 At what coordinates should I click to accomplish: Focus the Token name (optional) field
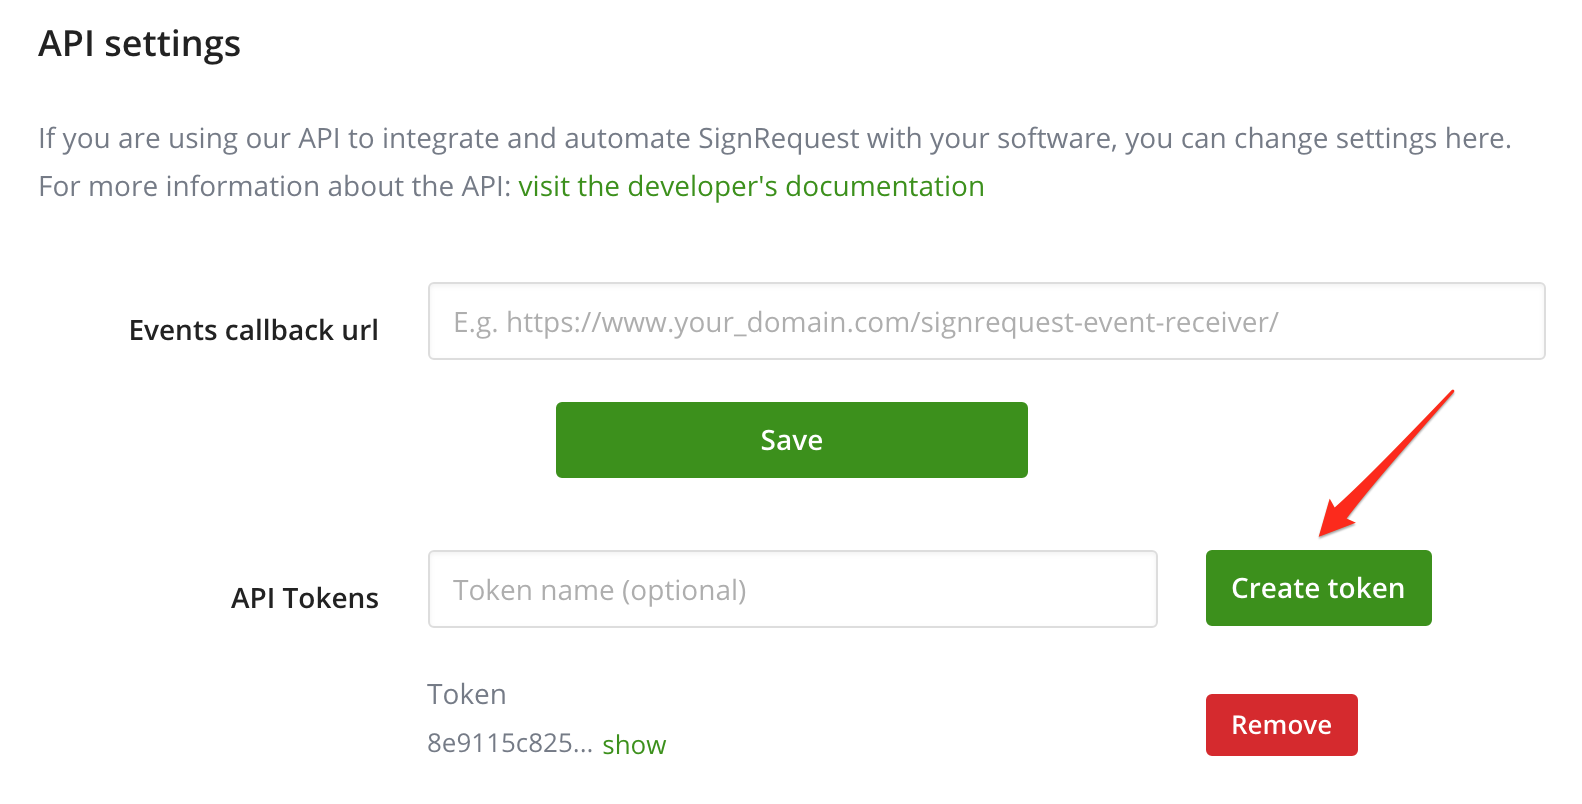[792, 589]
